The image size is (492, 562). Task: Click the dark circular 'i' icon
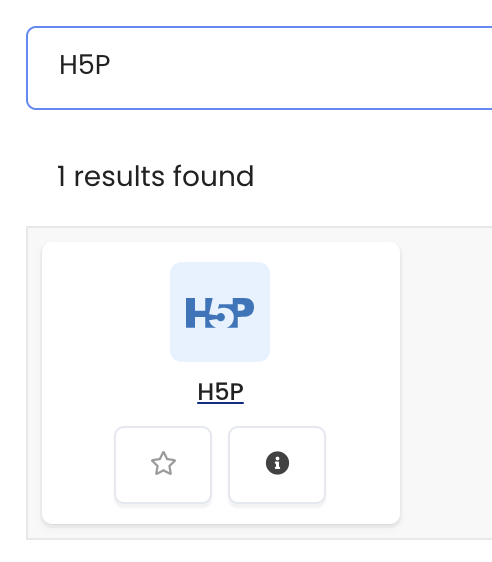(277, 463)
